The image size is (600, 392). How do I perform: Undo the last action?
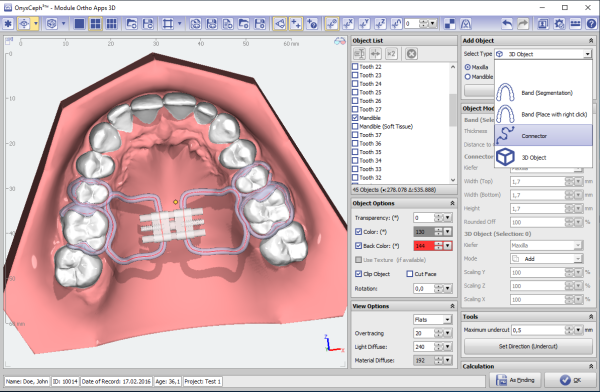507,24
